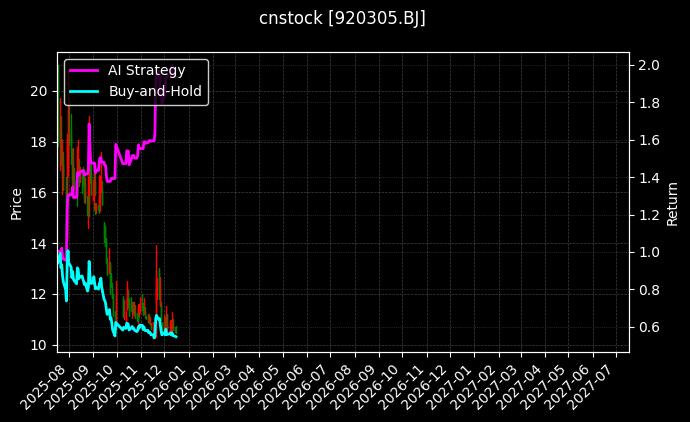690x422 pixels.
Task: Click the magenta AI Strategy legend line
Action: 84,70
